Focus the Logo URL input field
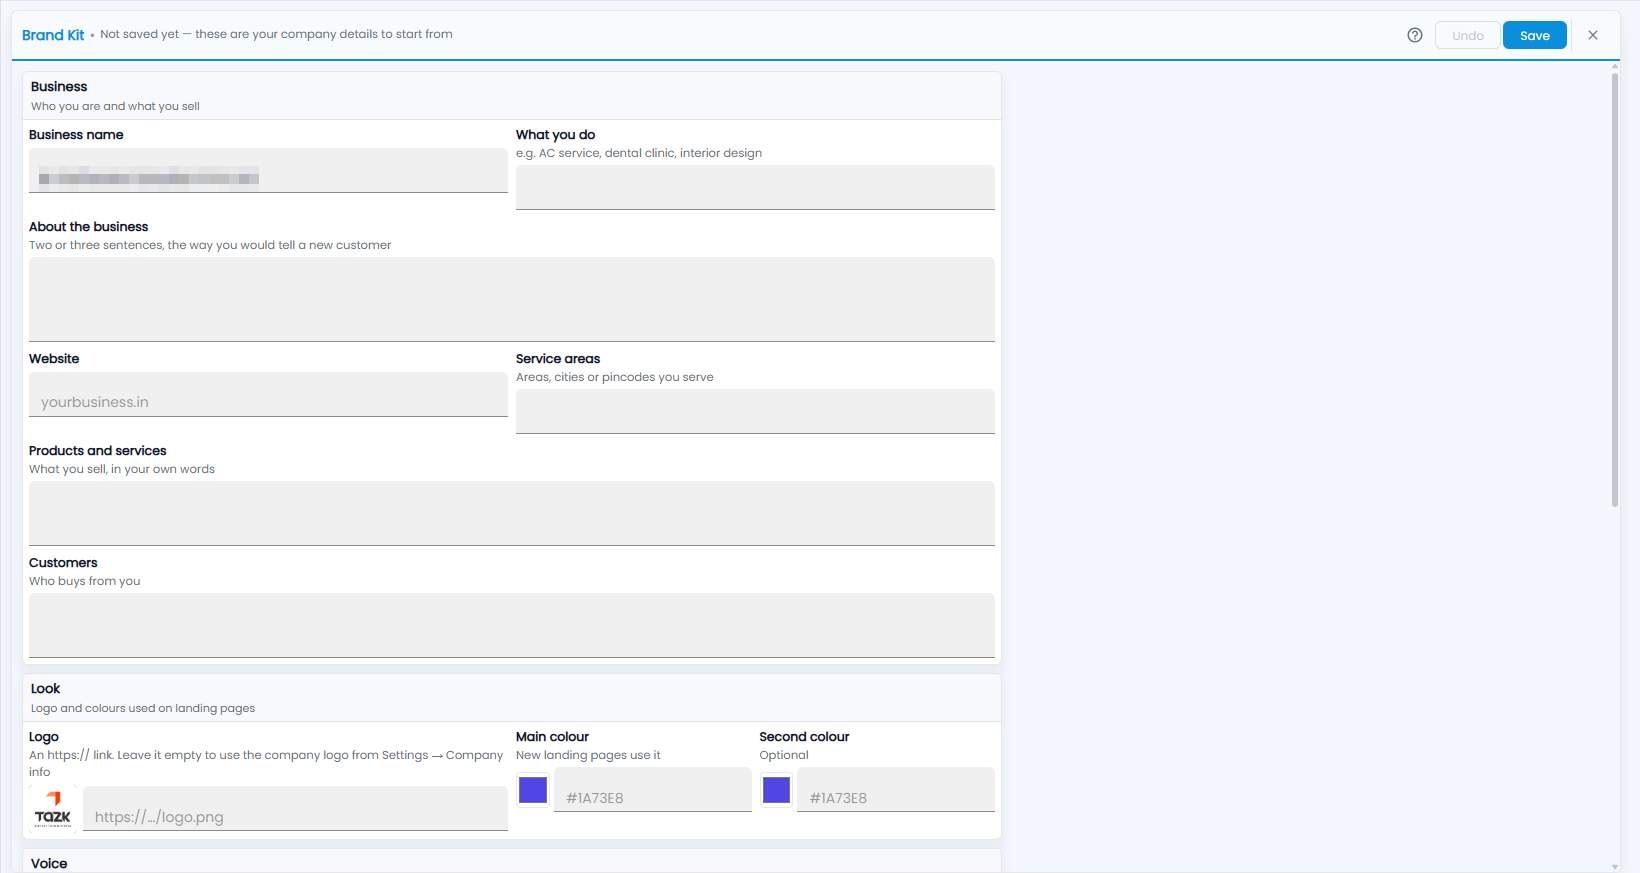 point(295,808)
